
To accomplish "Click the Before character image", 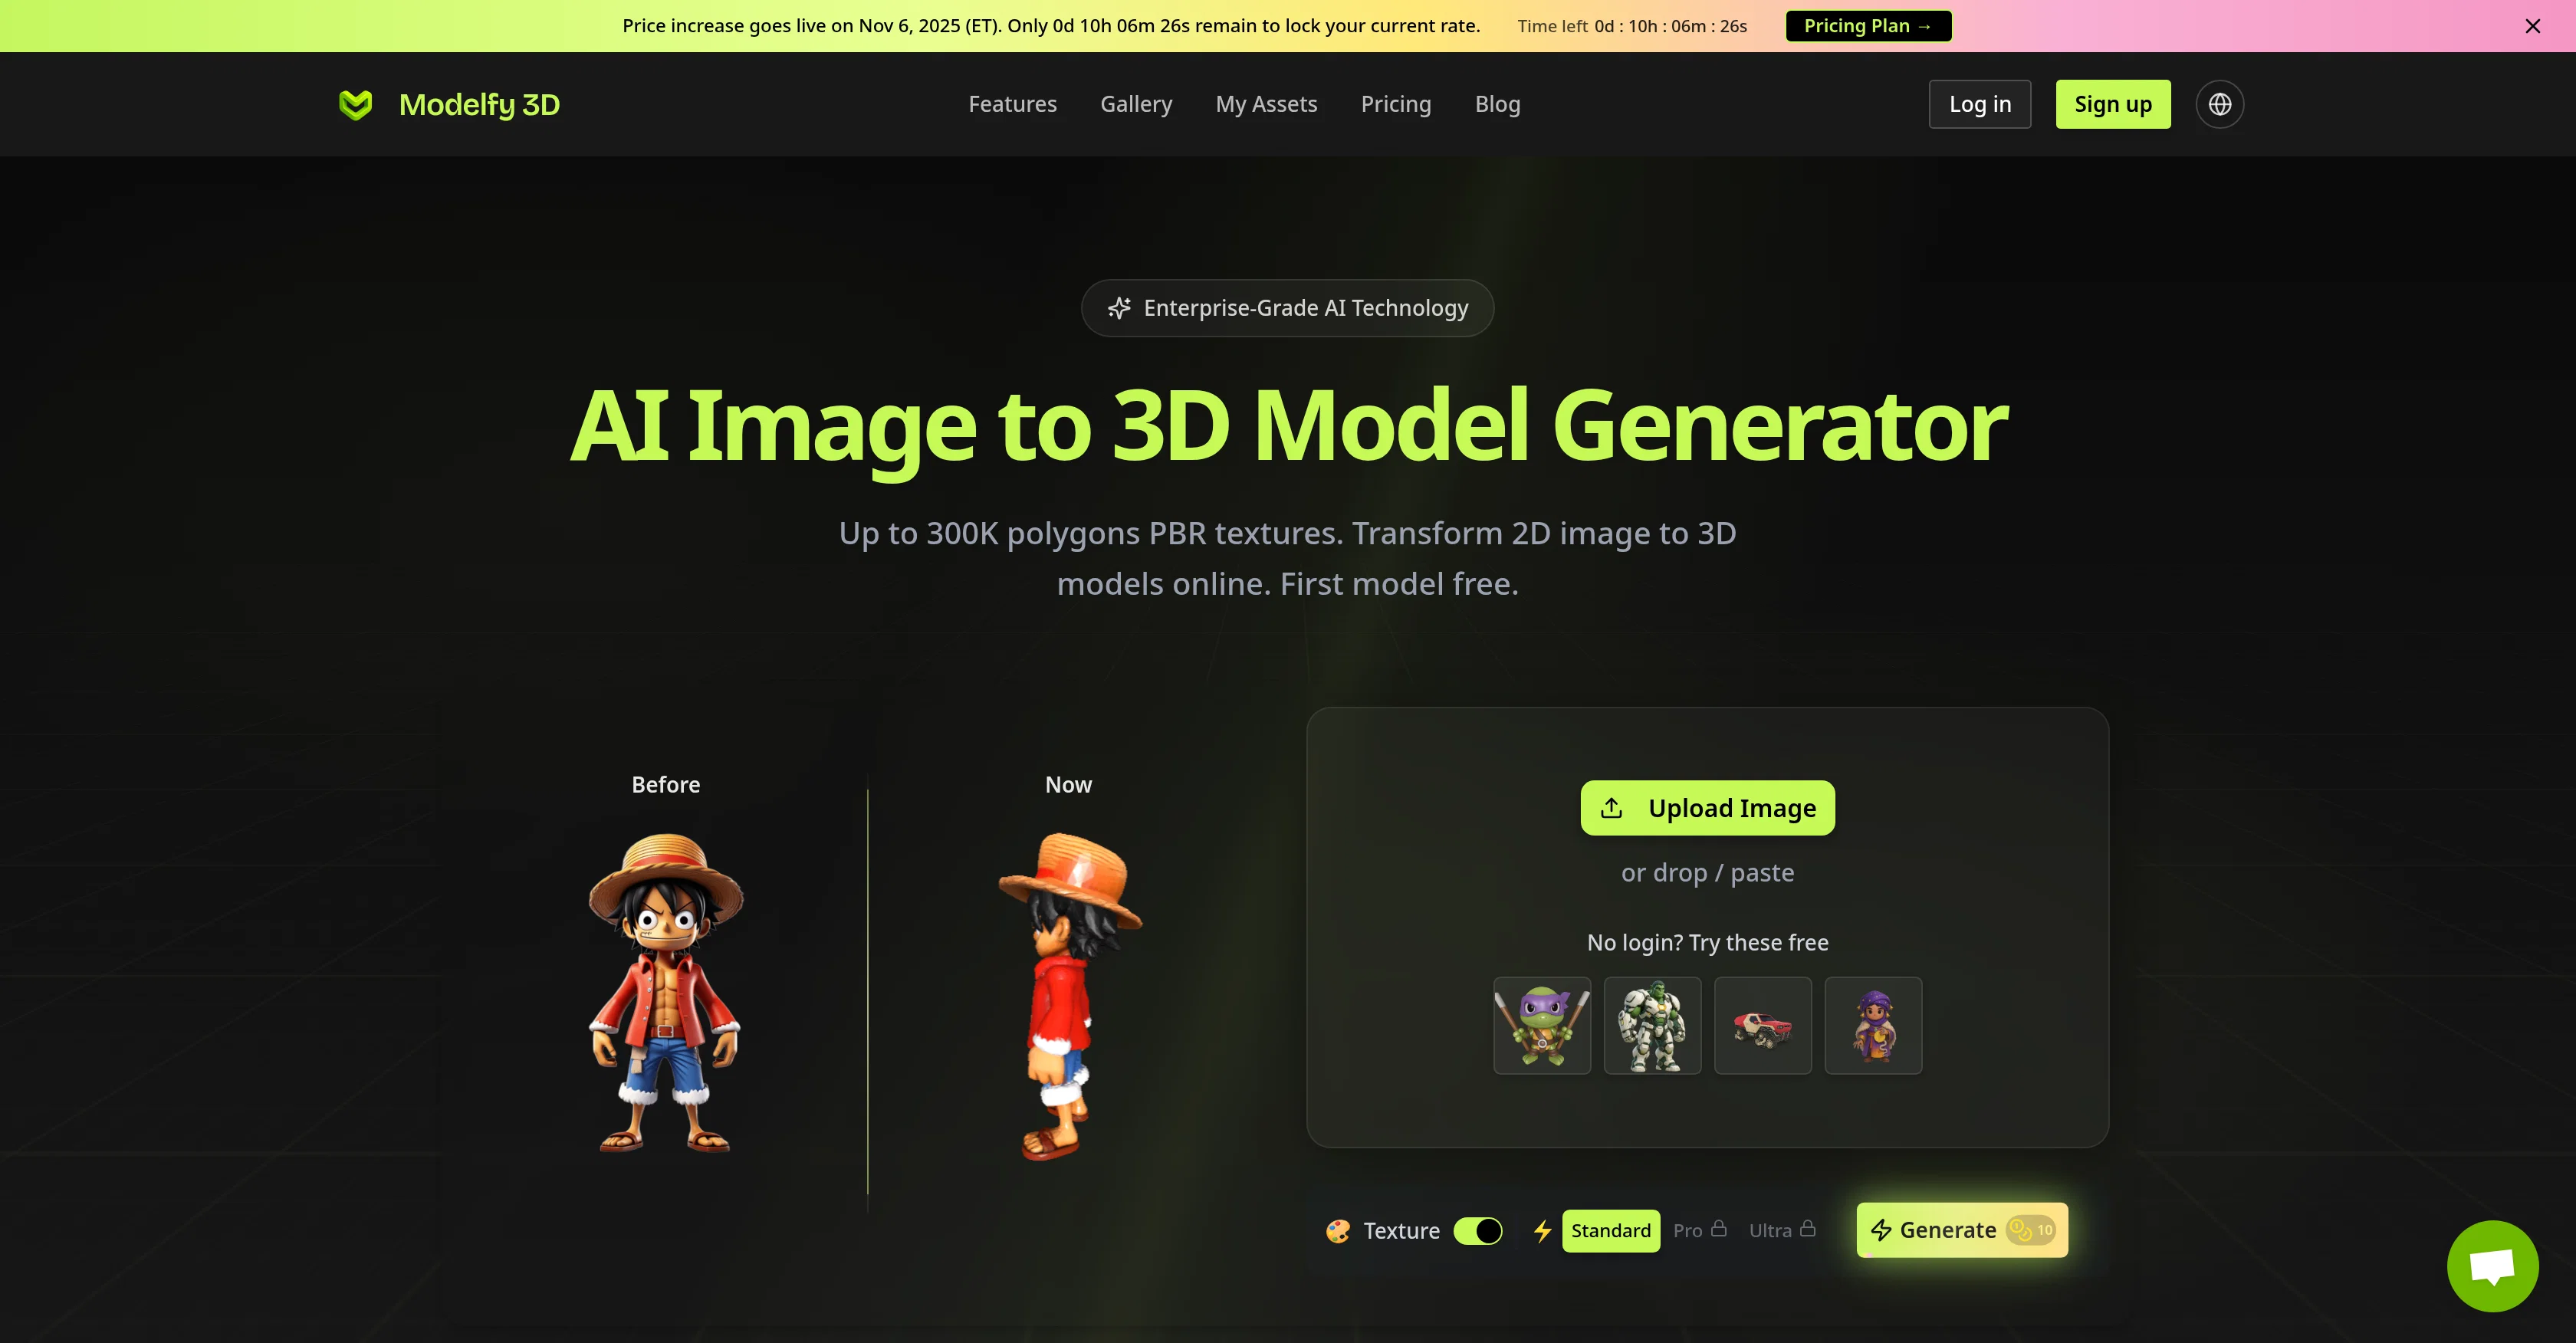I will point(665,993).
